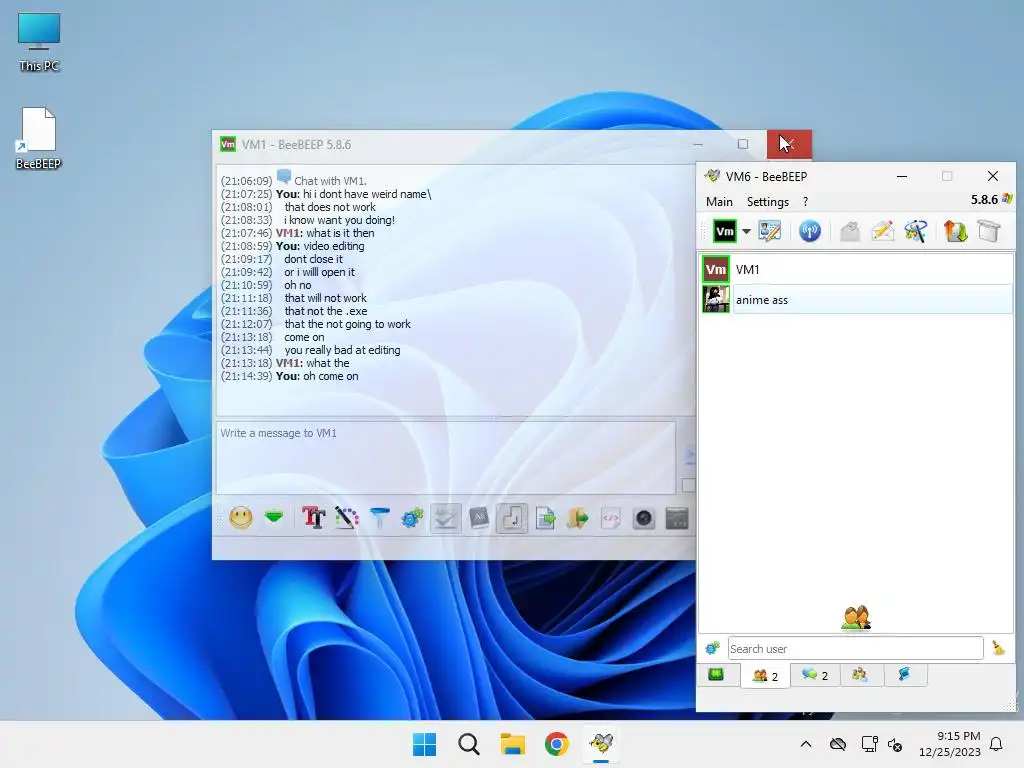Click the blue funnel filter icon
The width and height of the screenshot is (1024, 768).
pyautogui.click(x=379, y=519)
